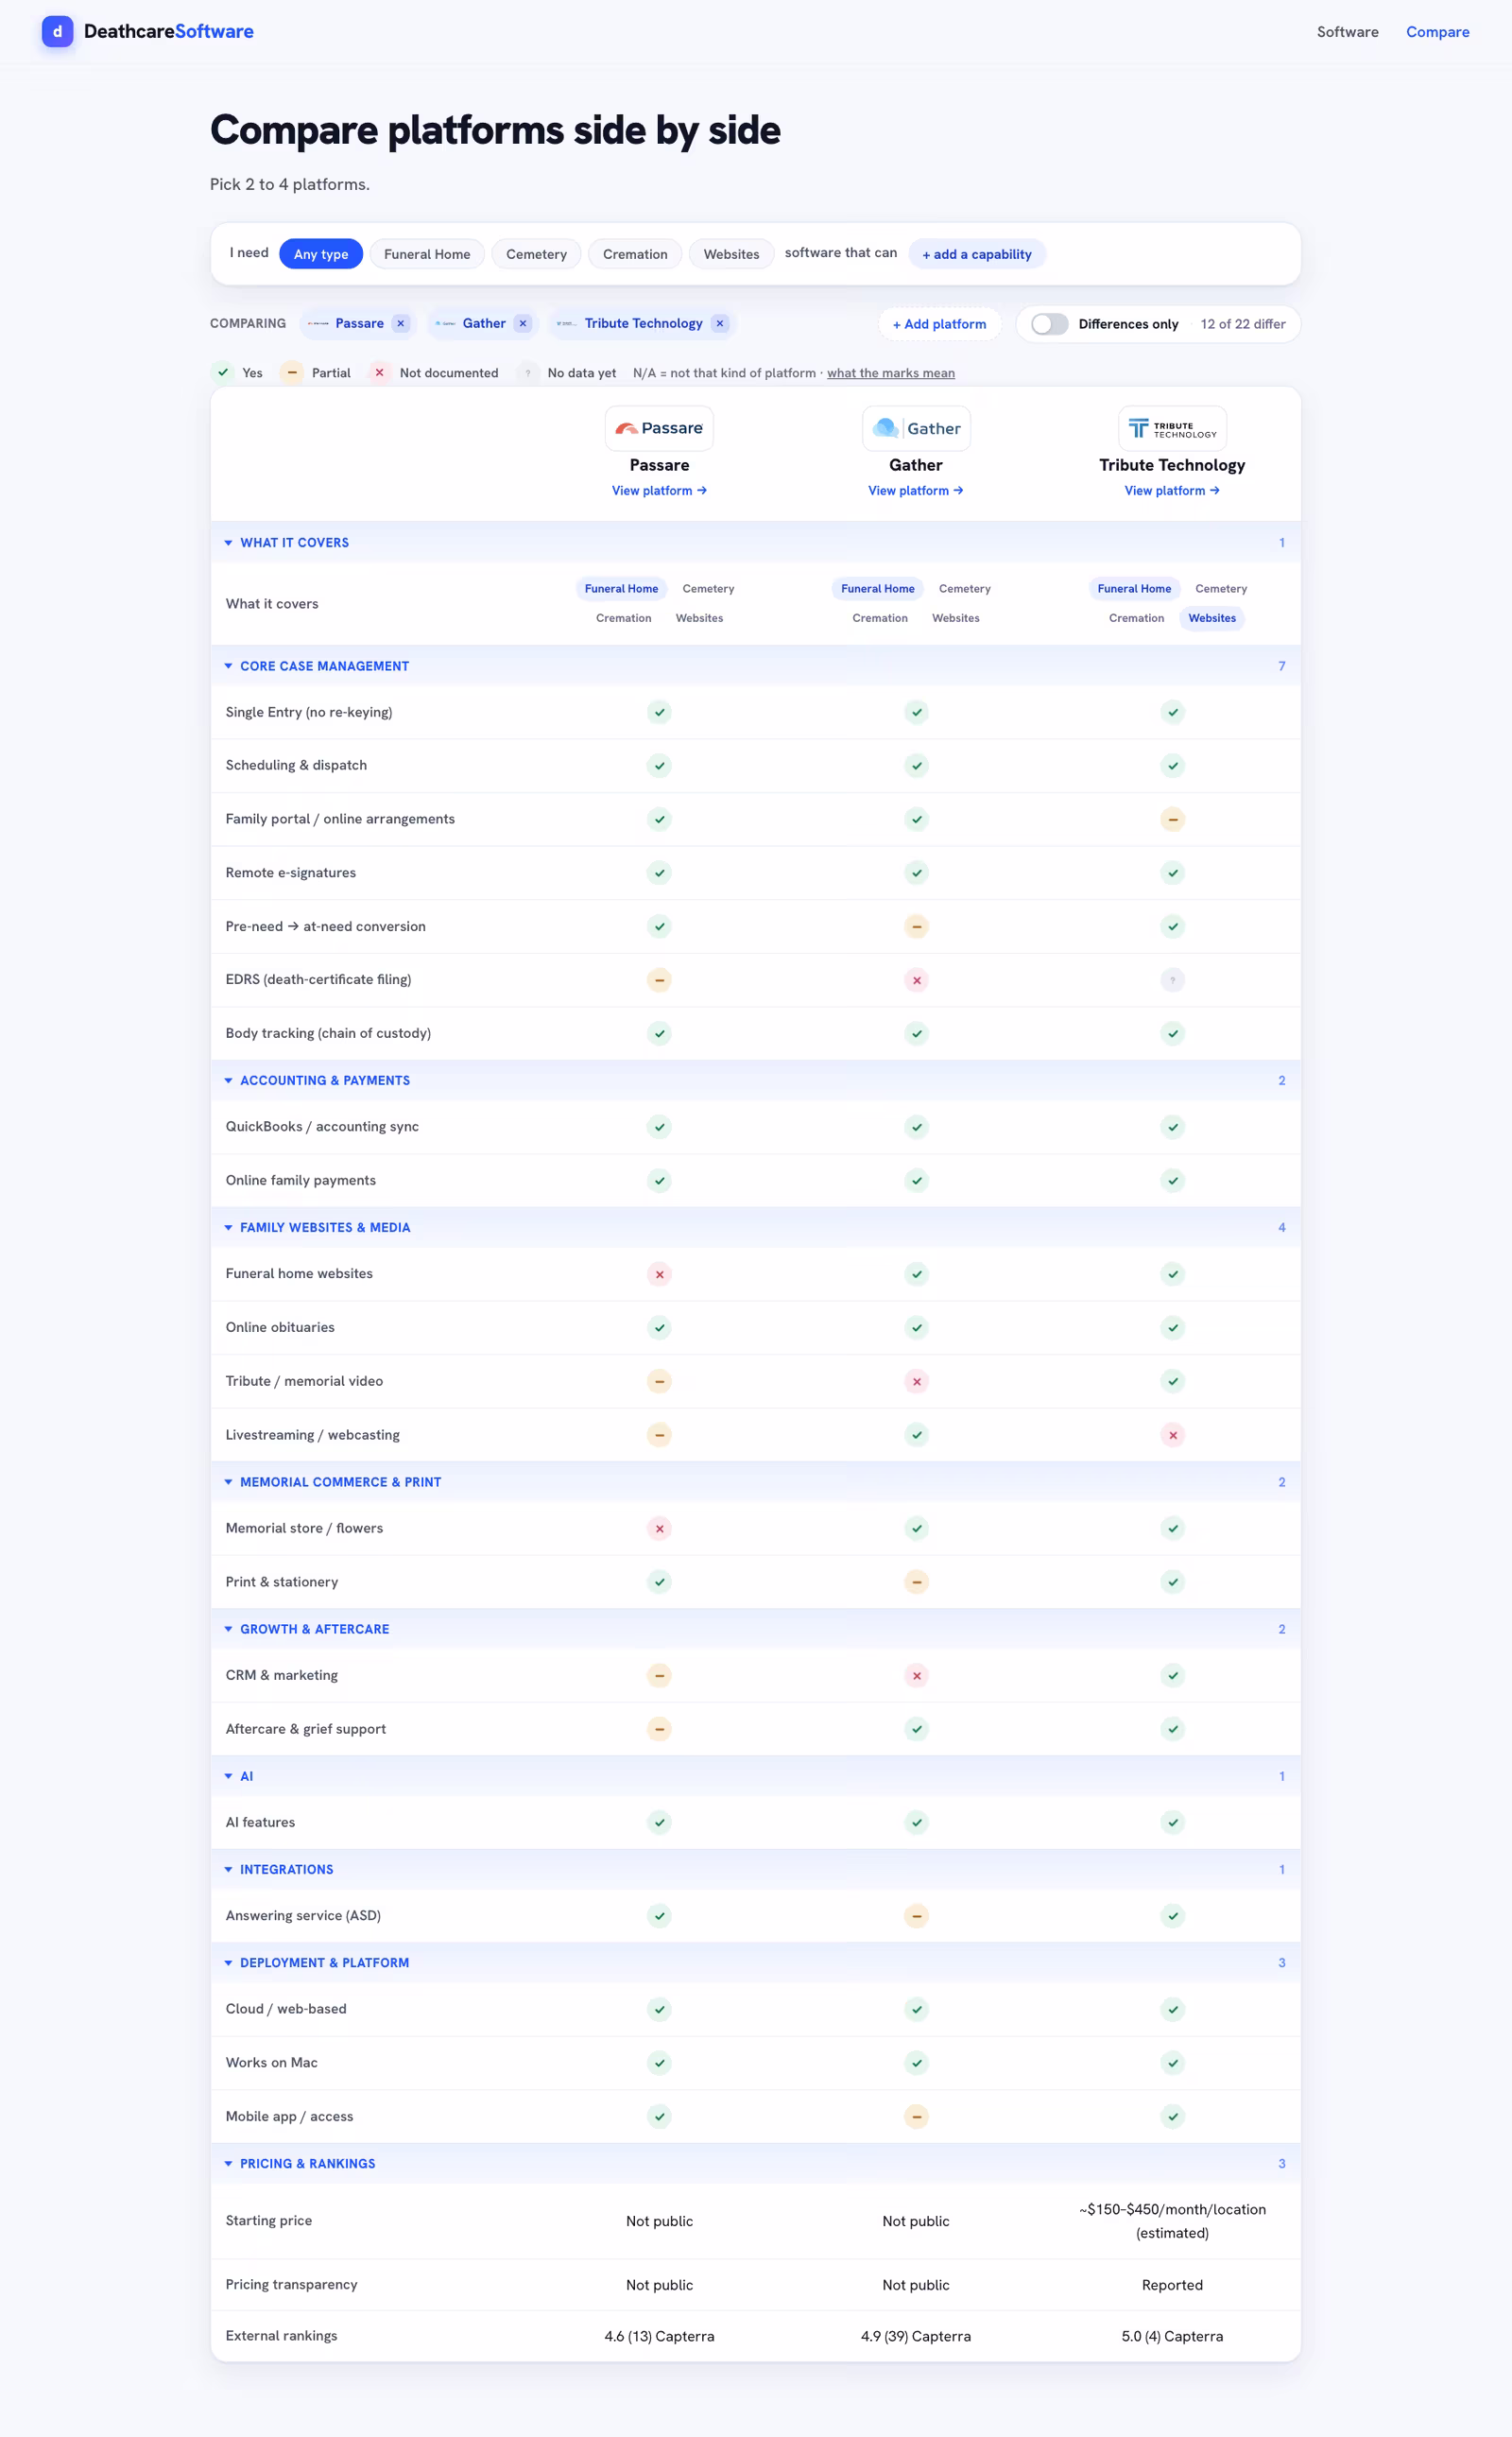Click the Reported pricing transparency value
Image resolution: width=1512 pixels, height=2437 pixels.
point(1172,2285)
